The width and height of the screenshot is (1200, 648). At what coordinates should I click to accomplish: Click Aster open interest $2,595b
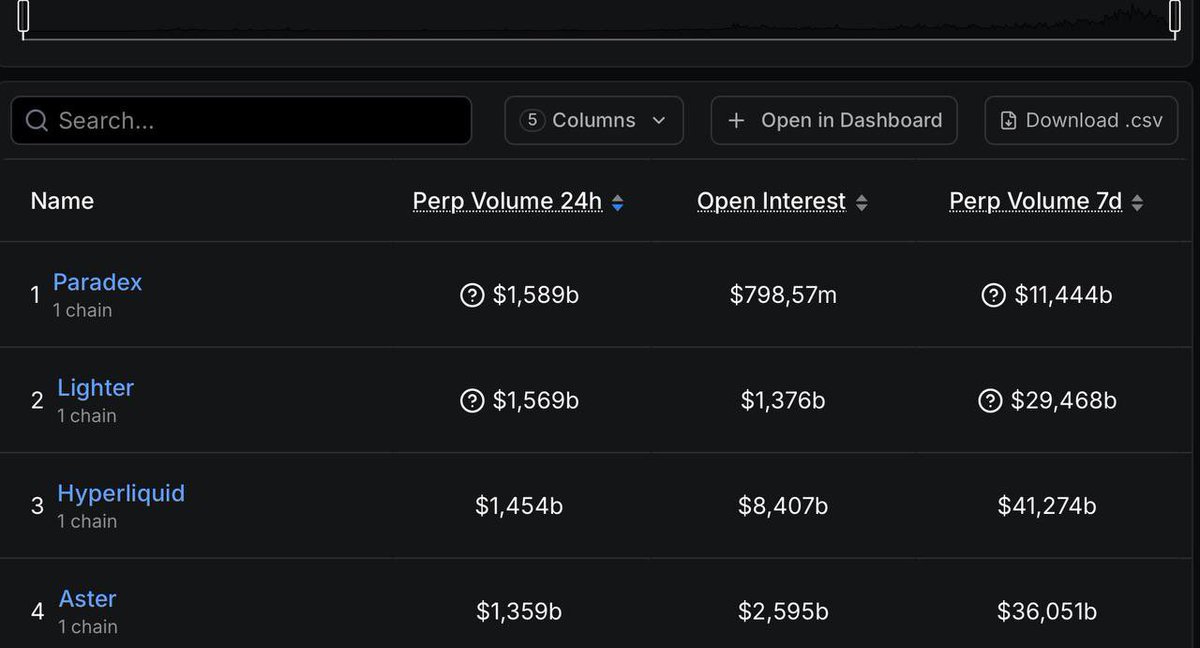click(783, 611)
